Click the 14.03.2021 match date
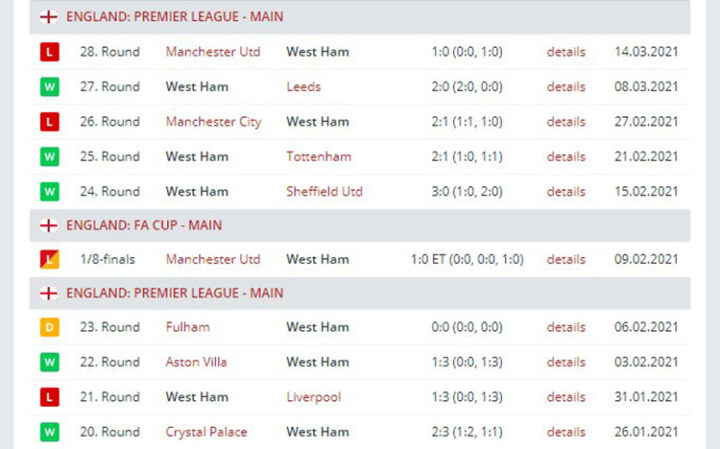720x449 pixels. coord(646,52)
